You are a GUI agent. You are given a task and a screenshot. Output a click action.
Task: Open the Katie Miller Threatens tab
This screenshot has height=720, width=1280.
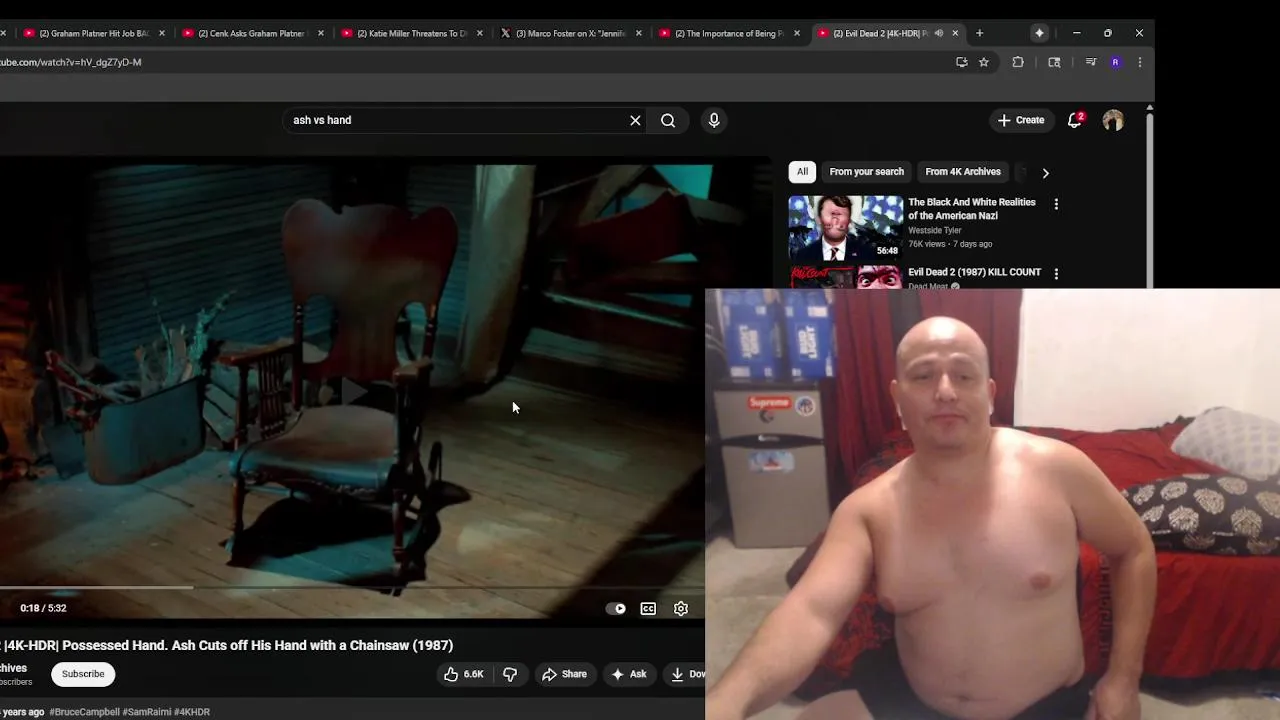pyautogui.click(x=410, y=33)
